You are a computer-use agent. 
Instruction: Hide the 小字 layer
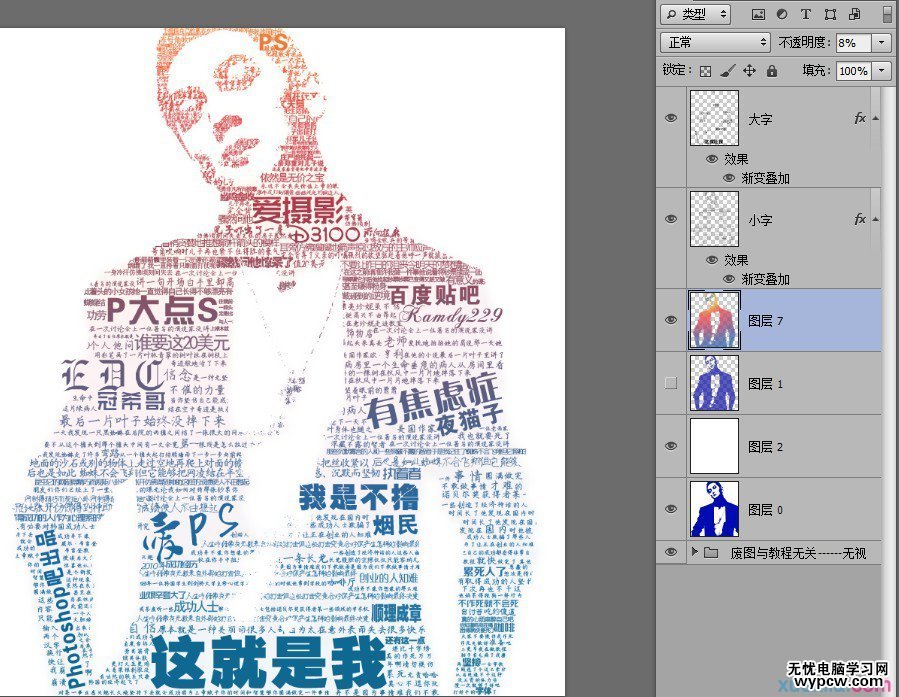(x=671, y=219)
